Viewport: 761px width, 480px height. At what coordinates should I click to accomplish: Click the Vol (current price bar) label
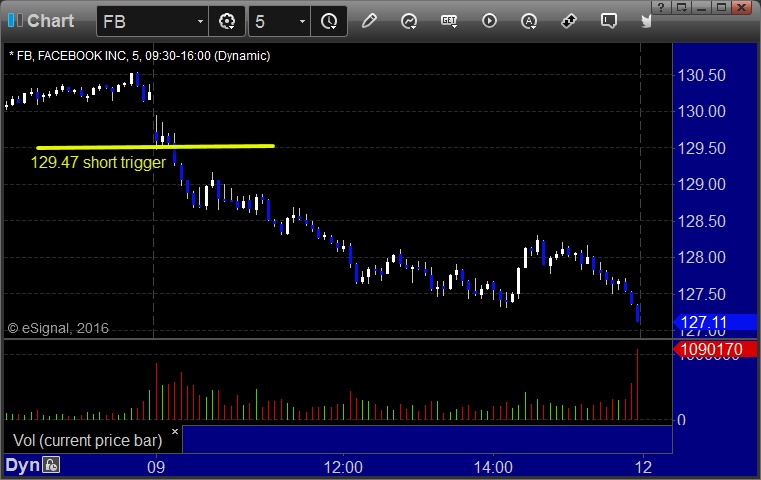[87, 440]
